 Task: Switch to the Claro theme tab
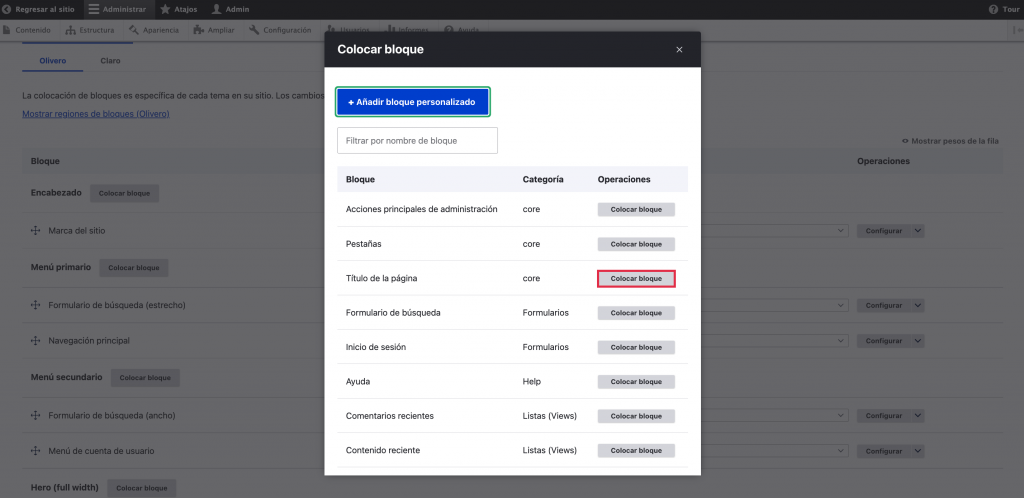coord(110,61)
